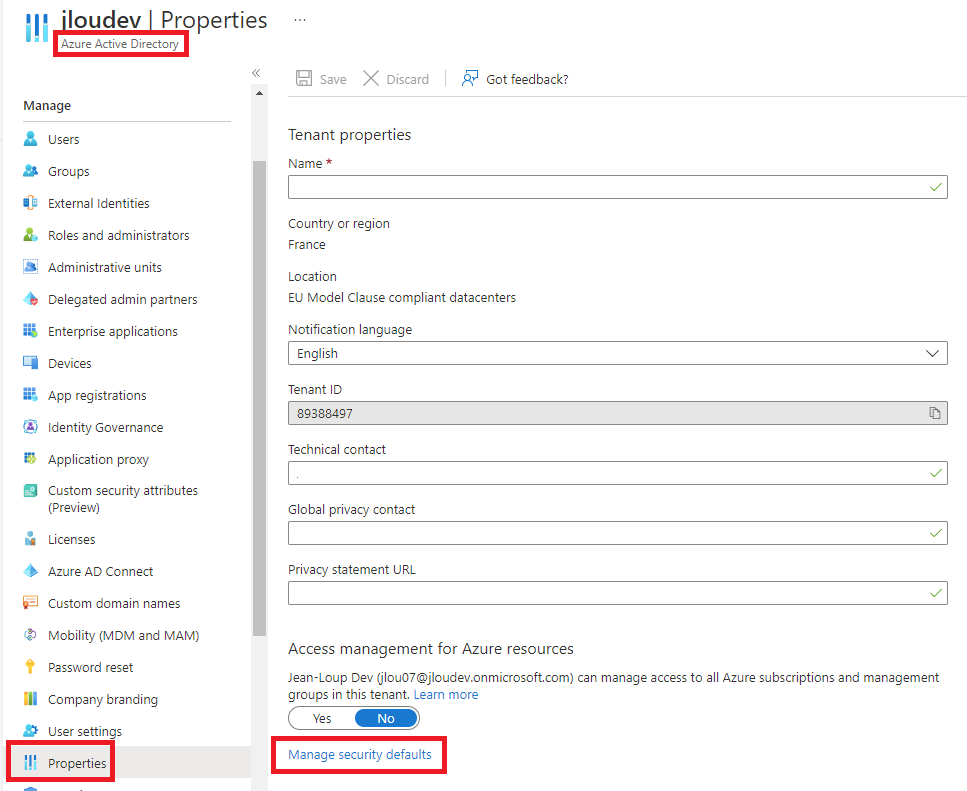Click the Enterprise applications grid icon
The width and height of the screenshot is (967, 791).
[30, 330]
